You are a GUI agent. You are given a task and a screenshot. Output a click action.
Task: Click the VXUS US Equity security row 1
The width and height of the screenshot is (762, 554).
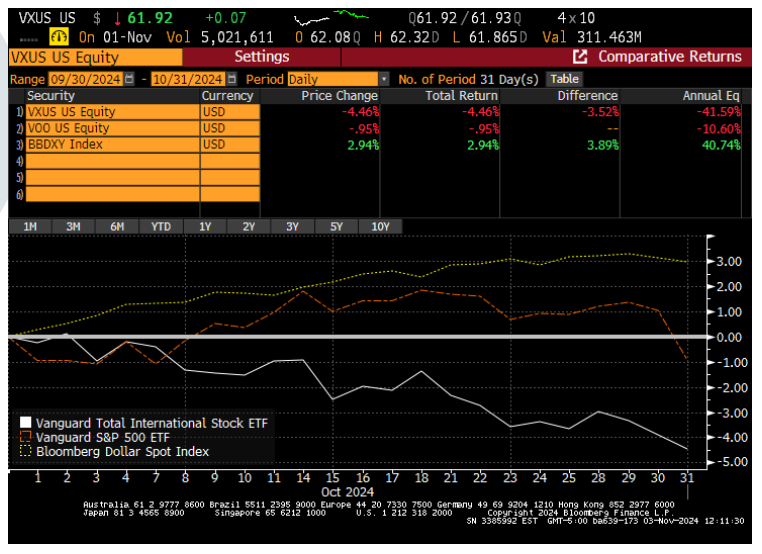[x=112, y=112]
